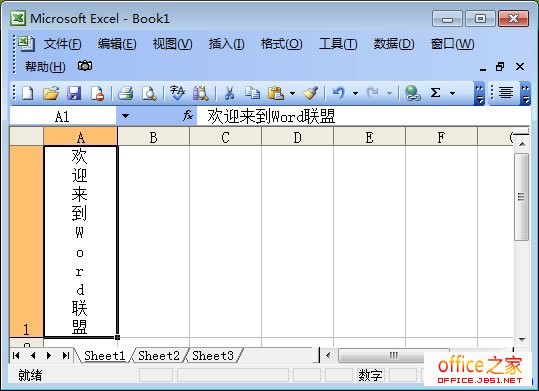Click the camera icon in the menu bar
The width and height of the screenshot is (539, 391).
coord(85,66)
